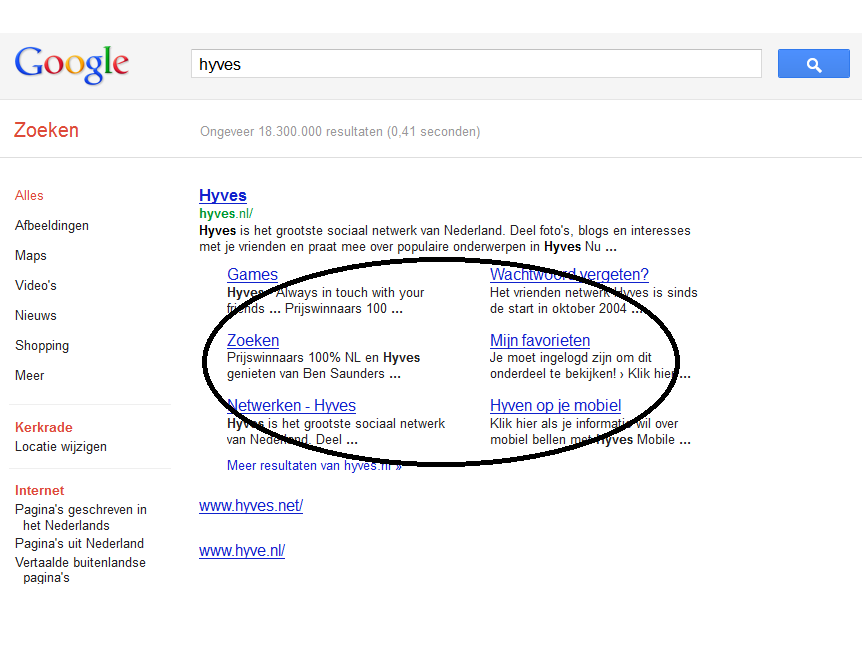
Task: Select Vertaalde buitenlandse pagina's filter
Action: (80, 570)
